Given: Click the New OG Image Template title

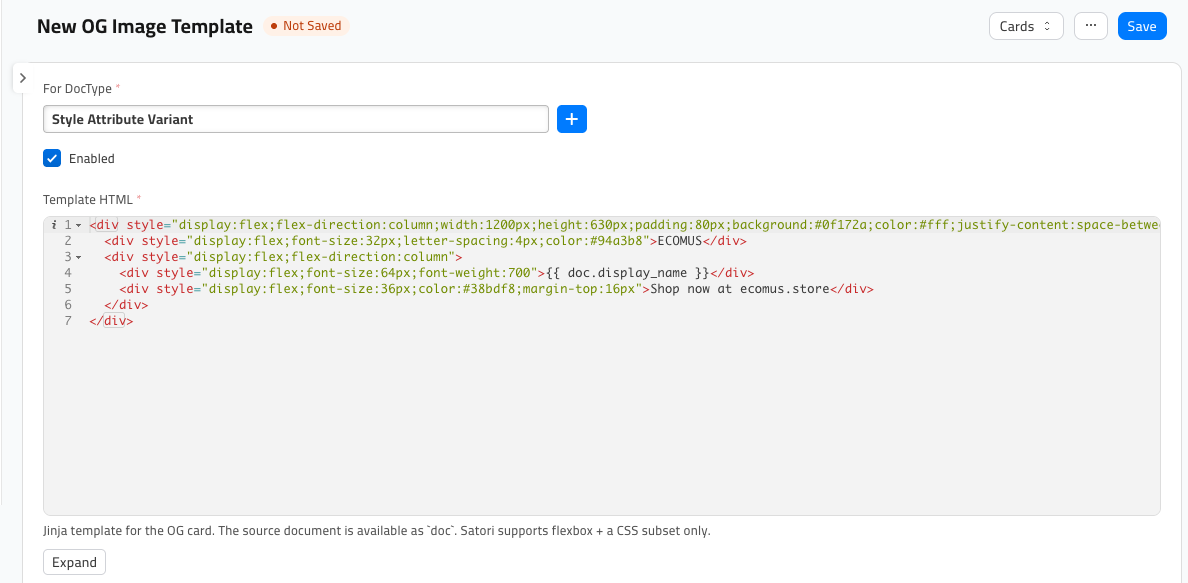Looking at the screenshot, I should [145, 27].
